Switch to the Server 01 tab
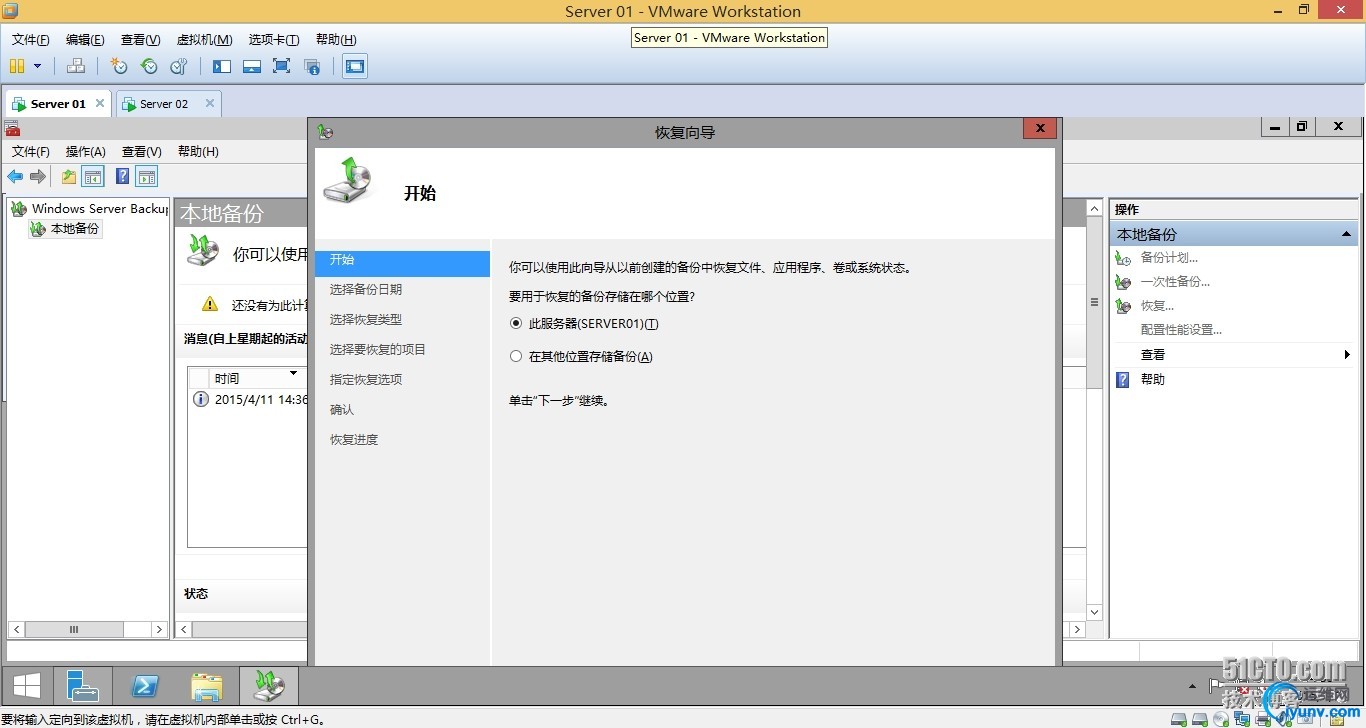Image resolution: width=1366 pixels, height=728 pixels. [58, 104]
